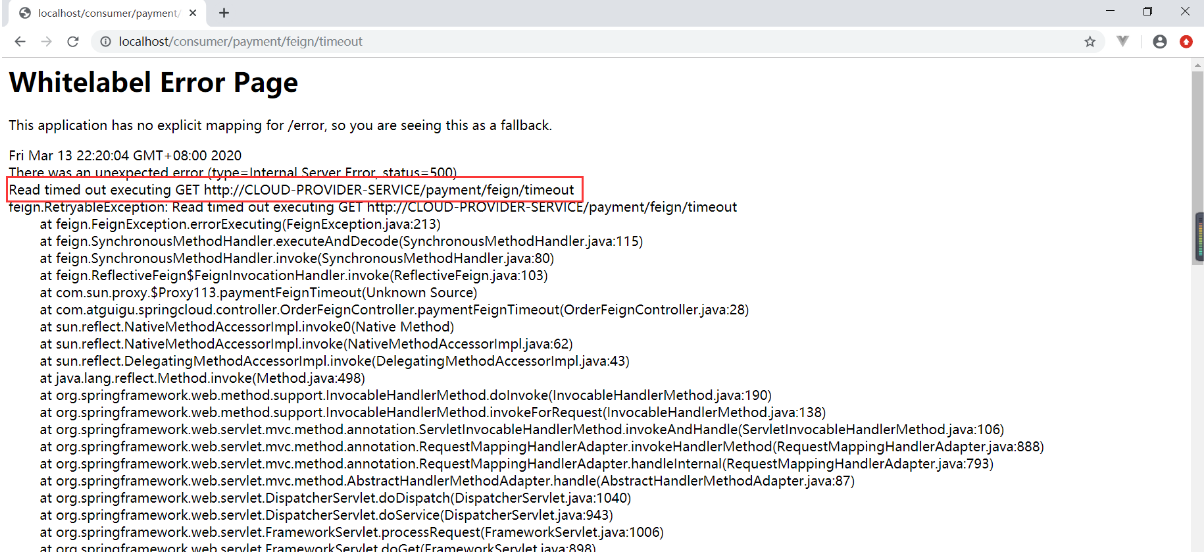
Task: Close the localhost/consumer/payment tab
Action: (x=193, y=13)
